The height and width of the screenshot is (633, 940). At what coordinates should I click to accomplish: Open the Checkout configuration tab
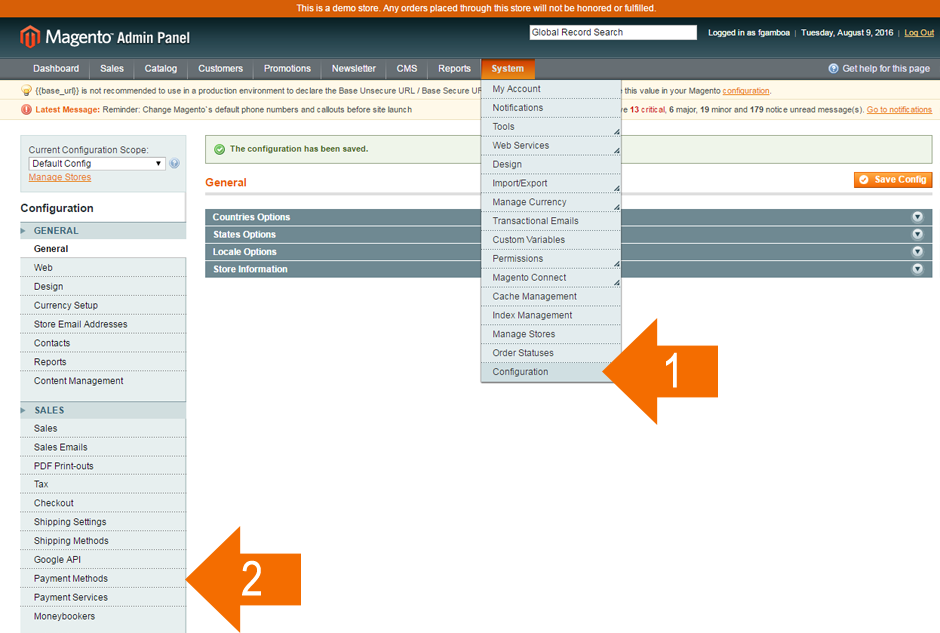coord(103,504)
